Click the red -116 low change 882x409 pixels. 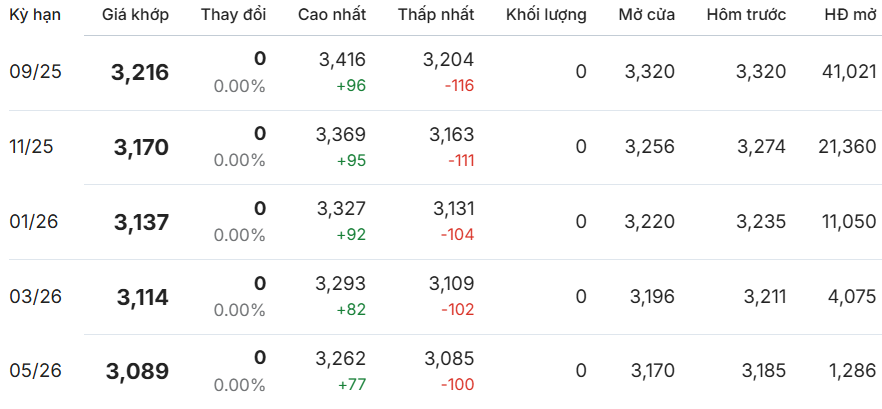pyautogui.click(x=459, y=86)
